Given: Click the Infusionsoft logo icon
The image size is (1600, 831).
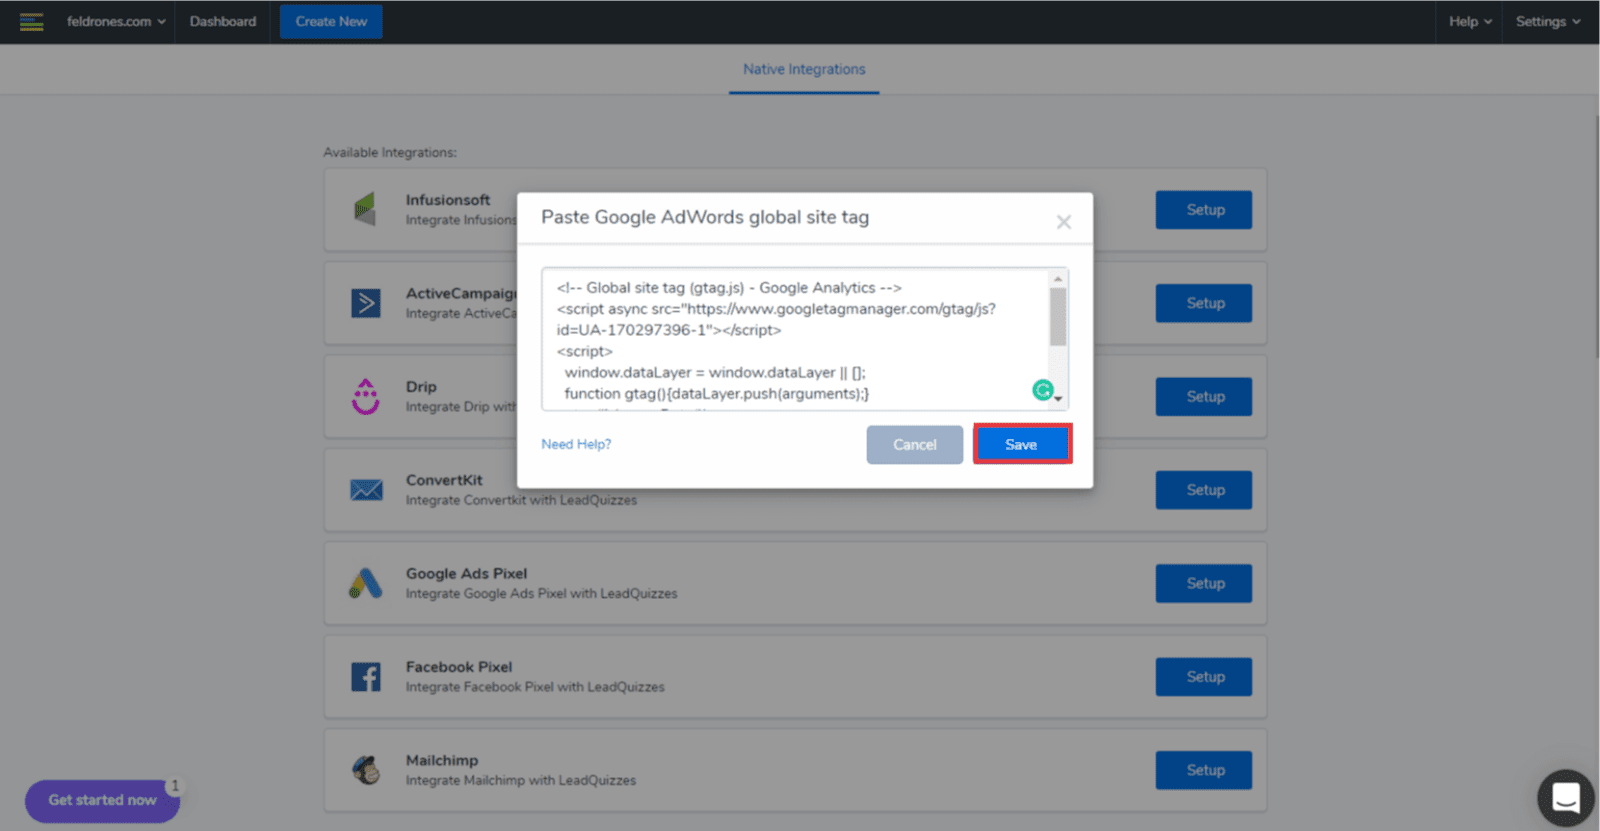Looking at the screenshot, I should [365, 209].
